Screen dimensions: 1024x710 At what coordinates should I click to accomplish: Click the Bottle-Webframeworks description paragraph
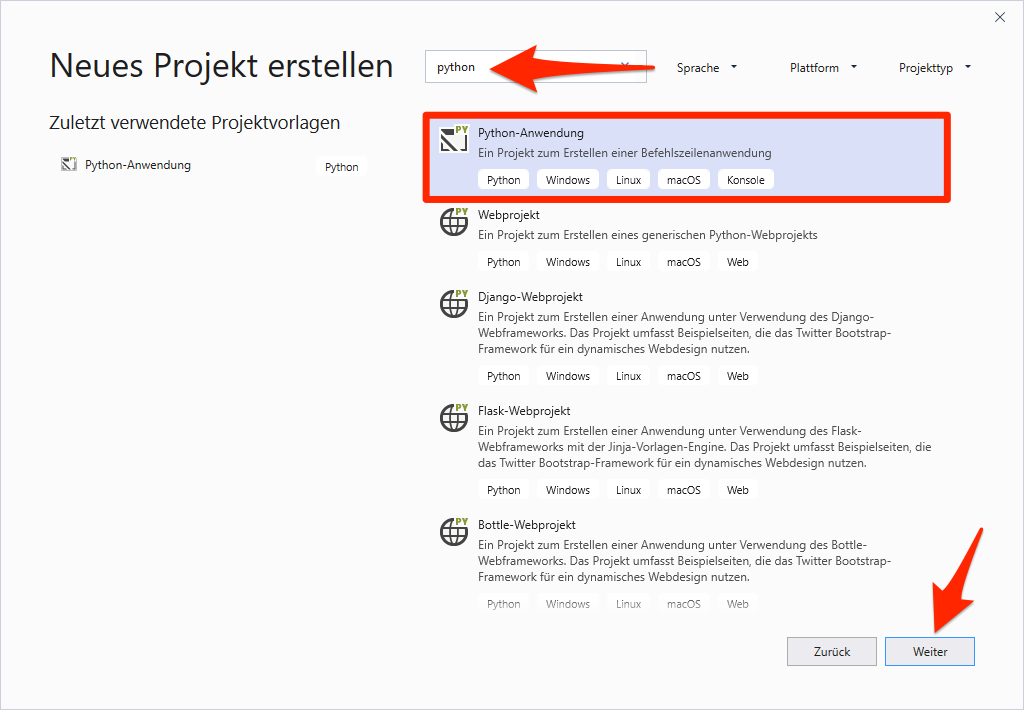tap(684, 560)
